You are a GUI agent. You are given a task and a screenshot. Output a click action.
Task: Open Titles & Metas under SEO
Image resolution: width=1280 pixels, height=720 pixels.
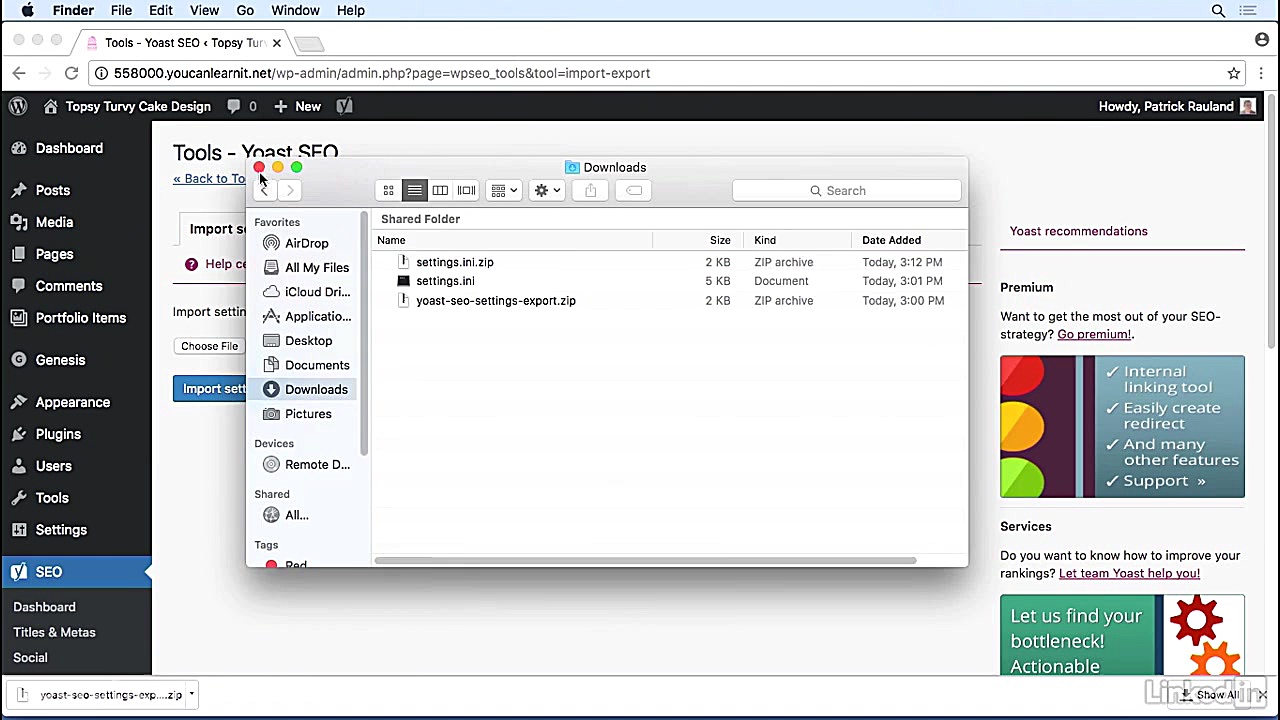tap(54, 632)
